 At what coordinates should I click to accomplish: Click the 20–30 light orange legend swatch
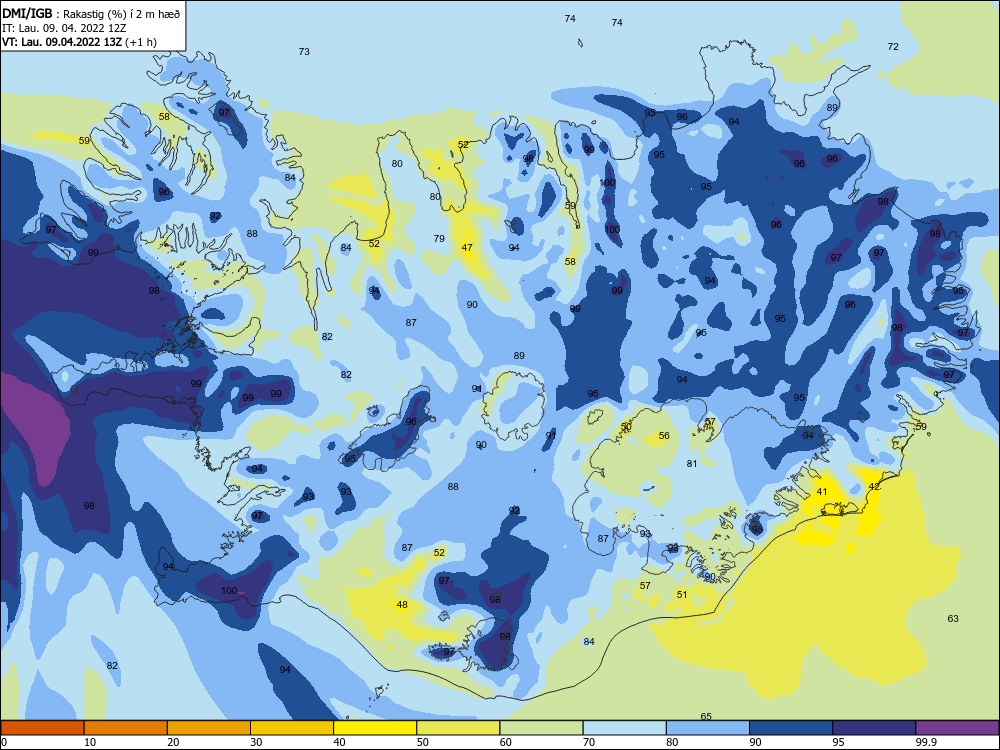tap(209, 728)
